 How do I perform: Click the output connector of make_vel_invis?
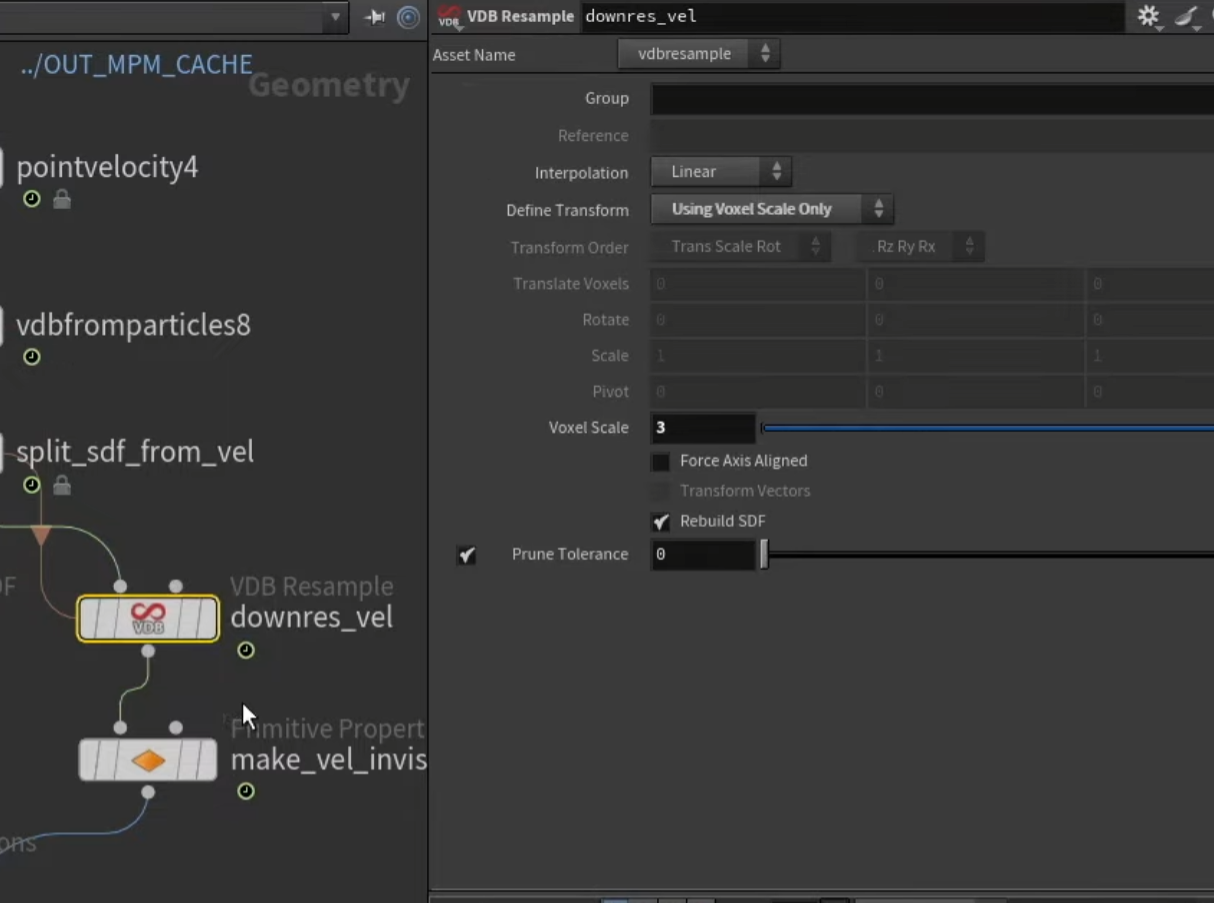point(148,793)
